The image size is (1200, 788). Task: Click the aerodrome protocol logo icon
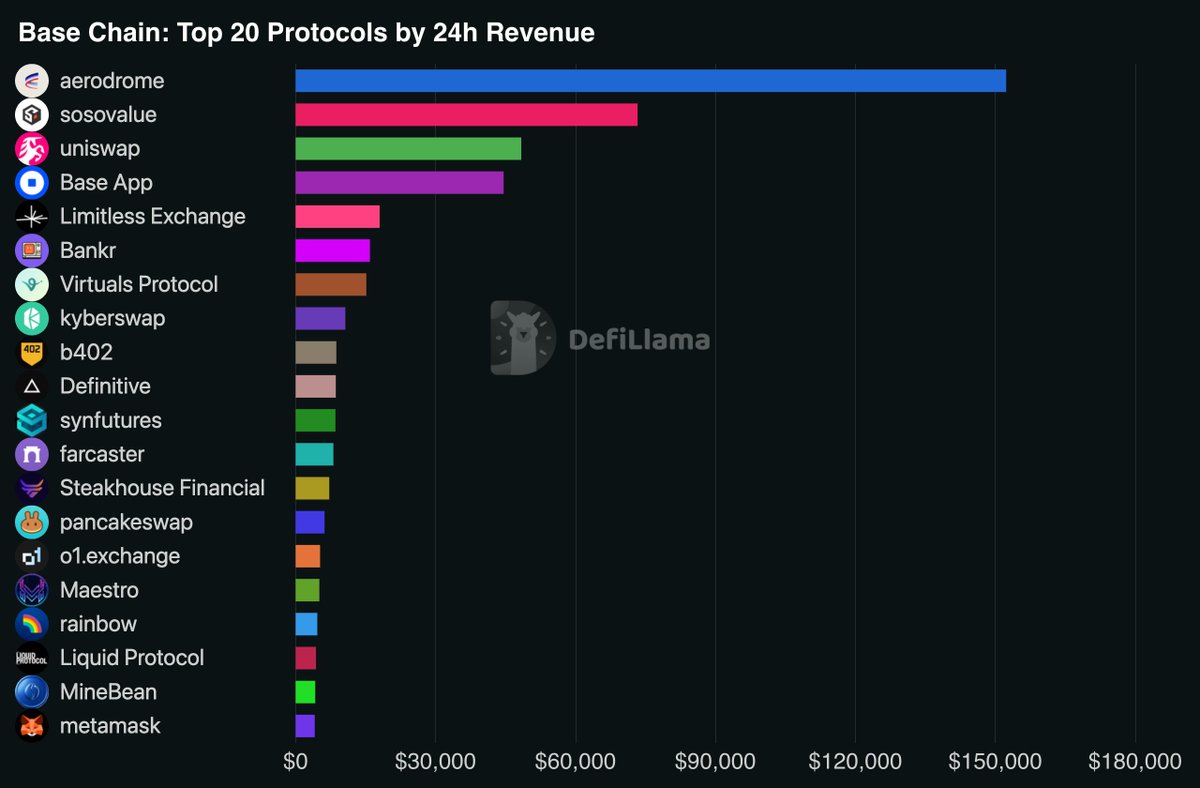pyautogui.click(x=32, y=81)
